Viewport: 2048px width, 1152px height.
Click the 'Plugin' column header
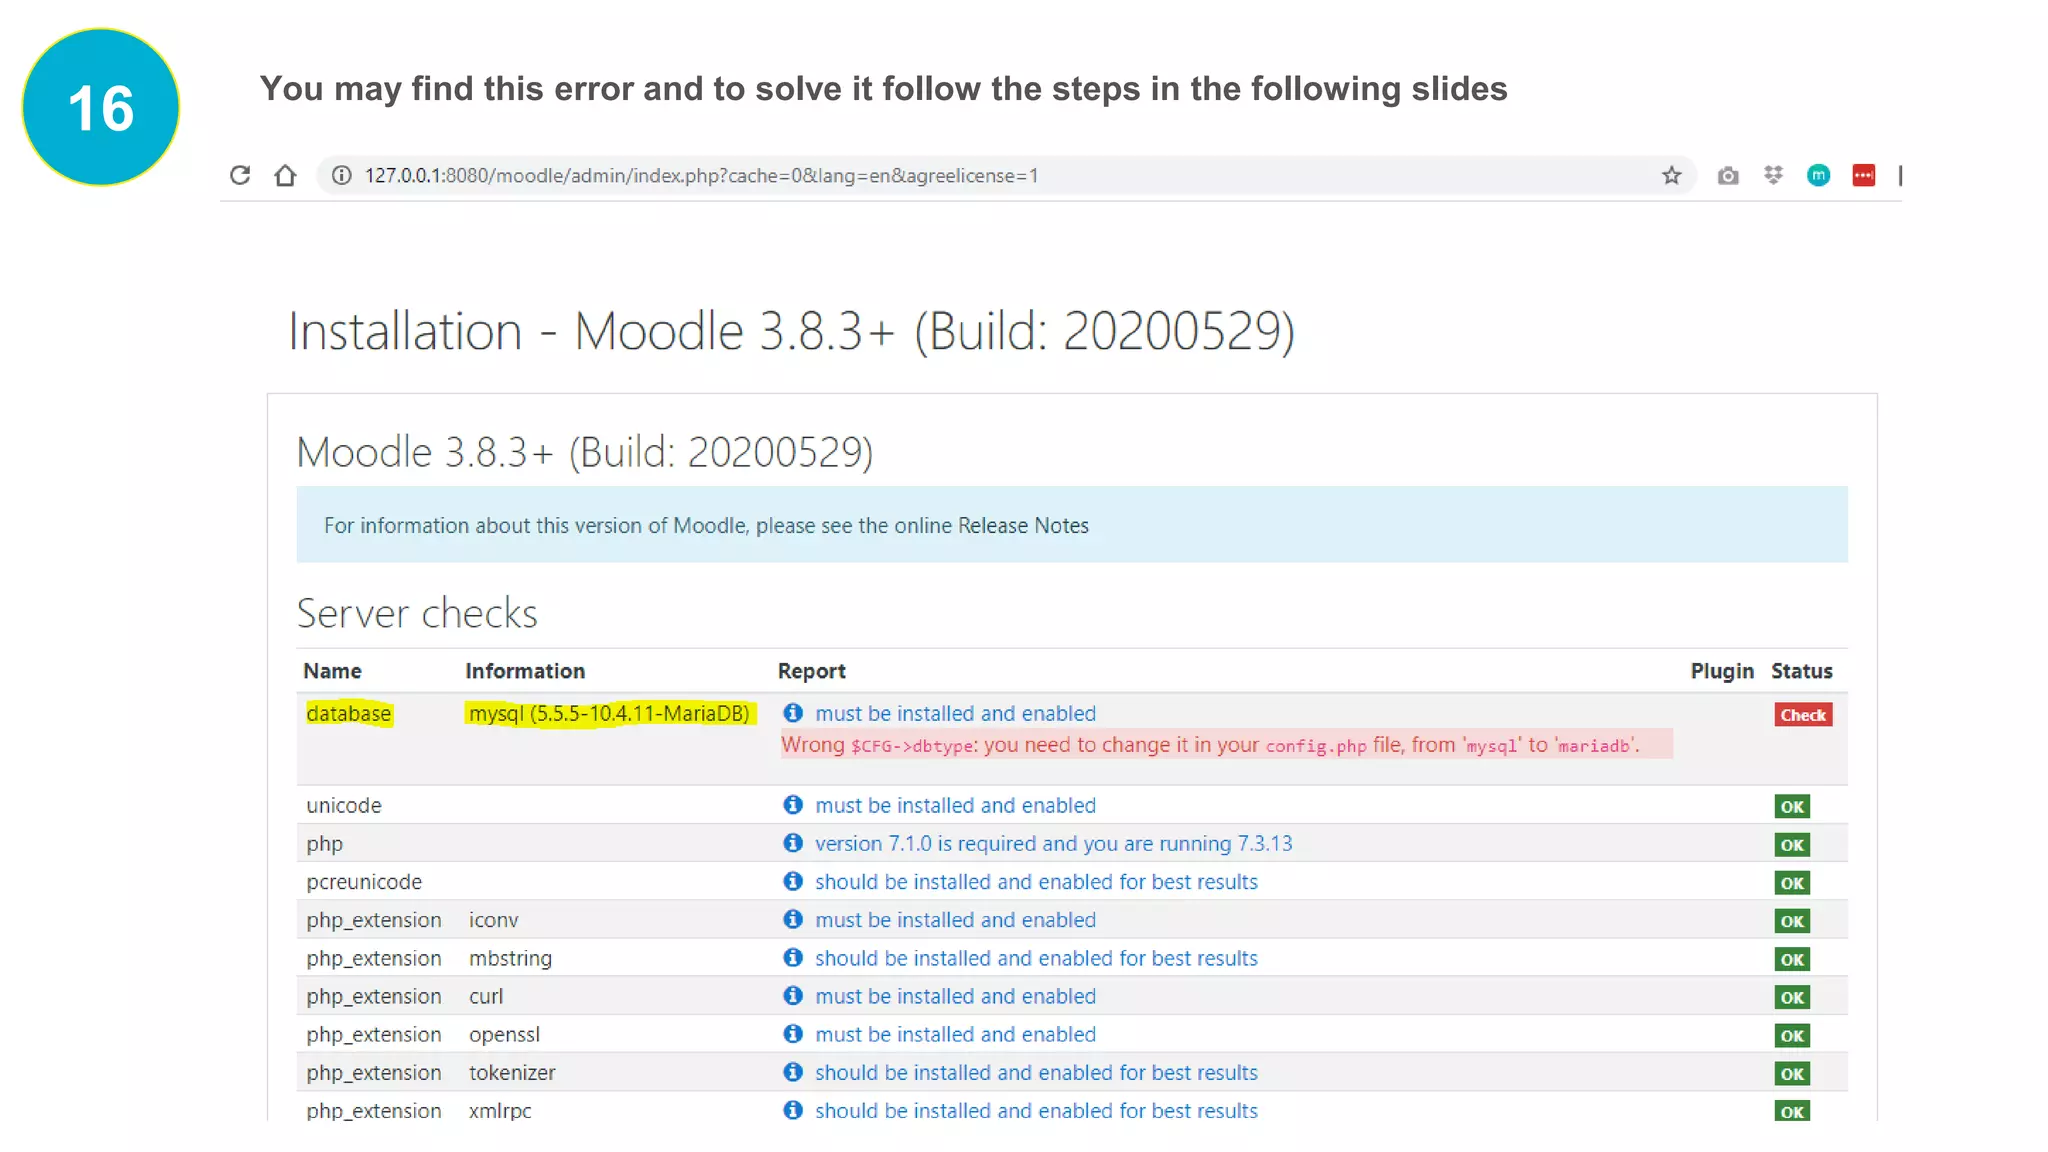pos(1722,671)
